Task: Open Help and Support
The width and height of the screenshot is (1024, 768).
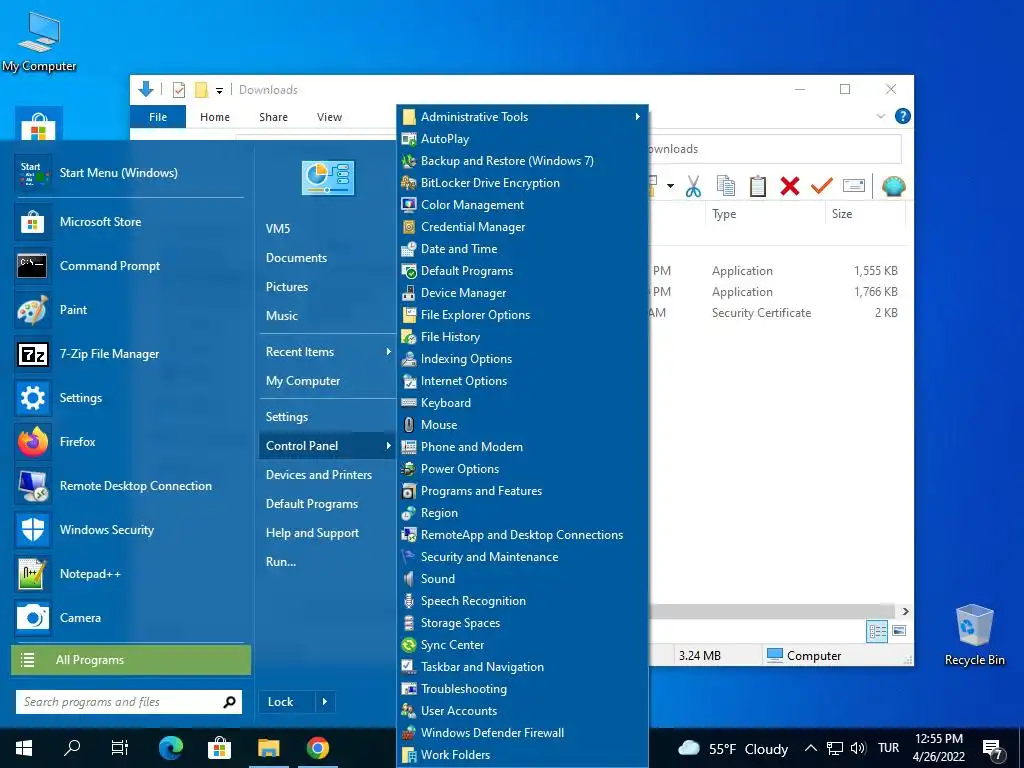Action: (x=327, y=533)
